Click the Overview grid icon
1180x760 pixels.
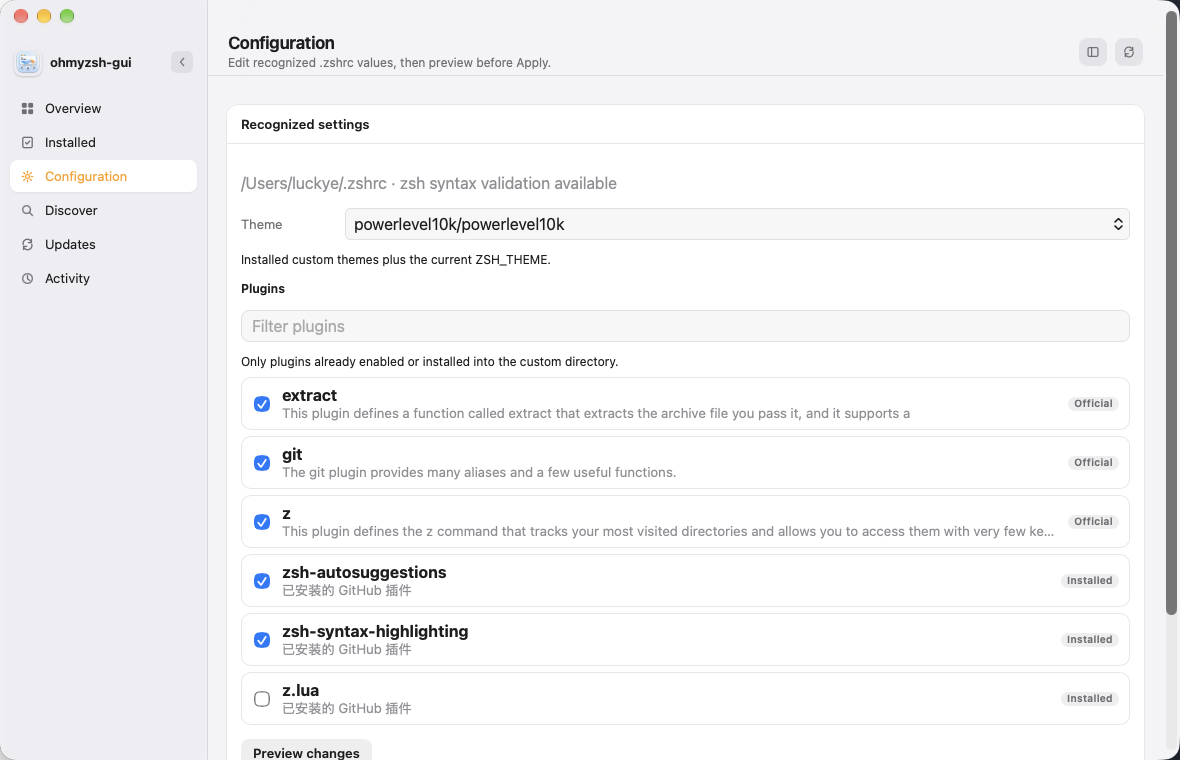28,108
